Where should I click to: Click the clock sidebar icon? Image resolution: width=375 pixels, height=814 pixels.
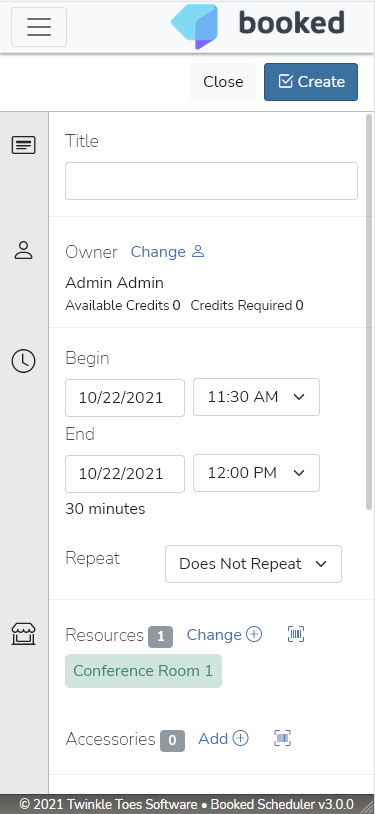tap(23, 360)
